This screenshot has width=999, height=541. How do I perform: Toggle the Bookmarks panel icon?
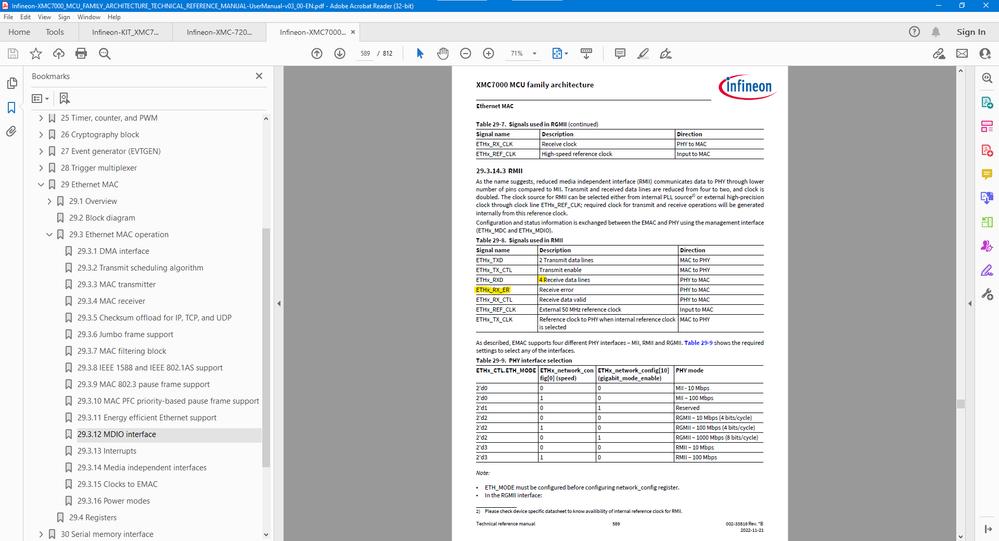11,108
